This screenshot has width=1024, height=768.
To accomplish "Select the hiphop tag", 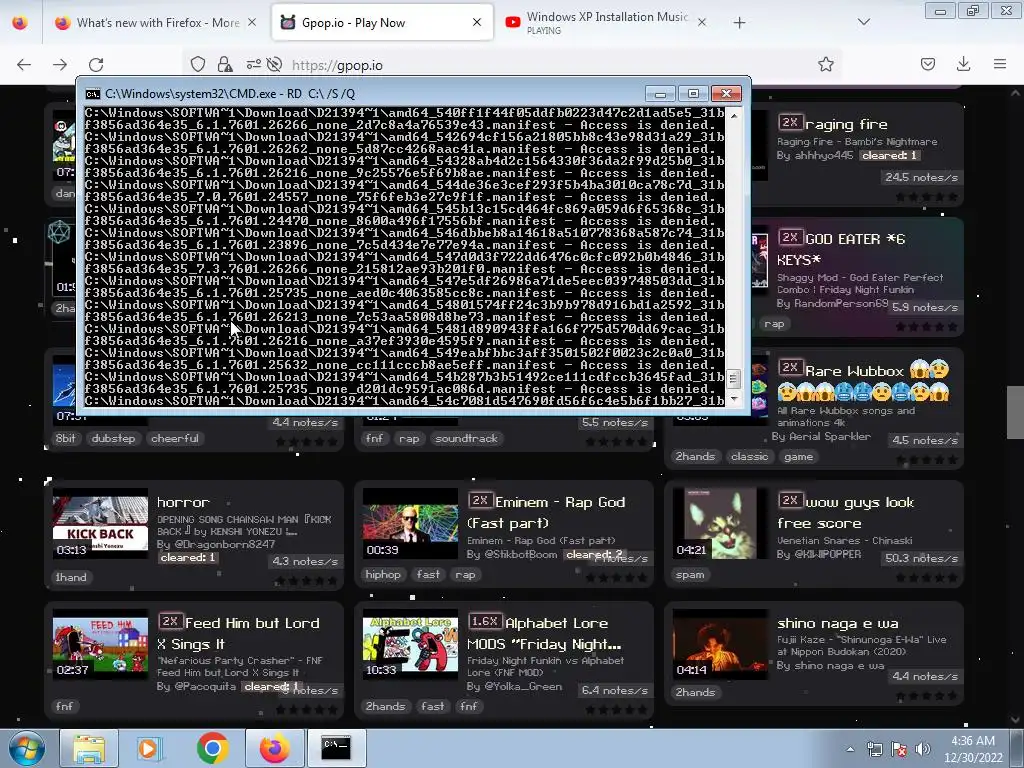I will tap(383, 575).
